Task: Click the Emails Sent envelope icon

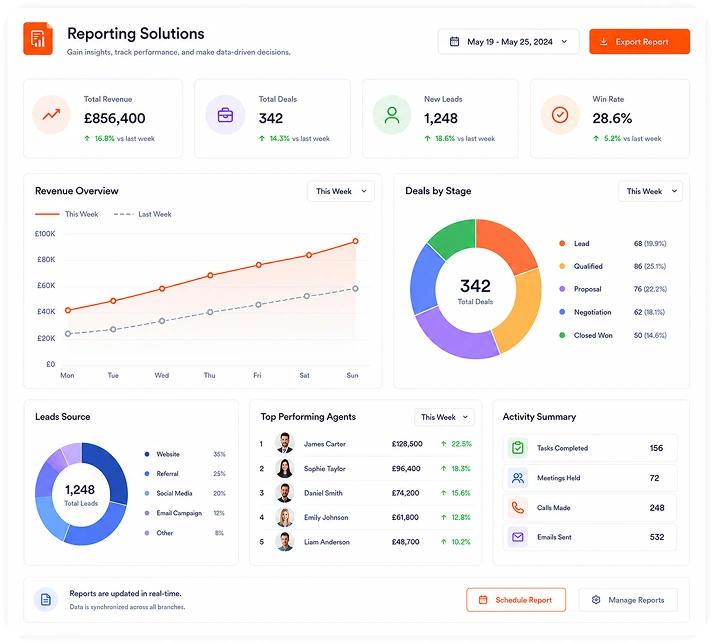Action: (517, 537)
